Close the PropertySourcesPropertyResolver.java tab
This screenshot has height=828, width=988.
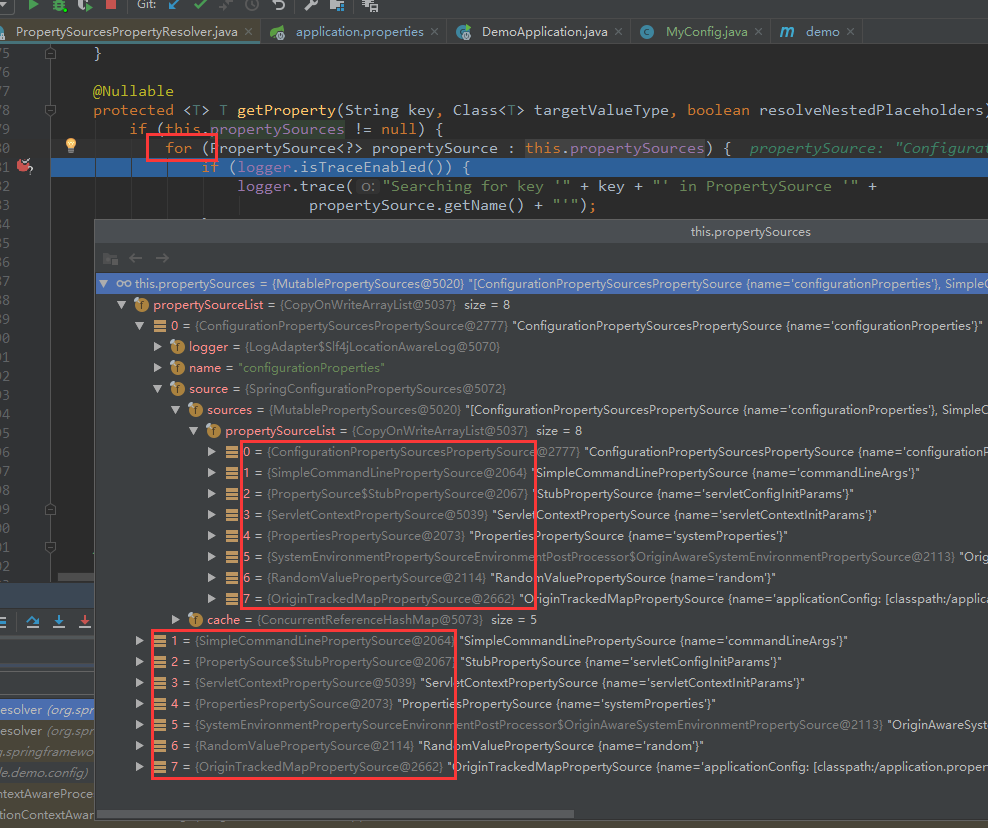(x=248, y=32)
